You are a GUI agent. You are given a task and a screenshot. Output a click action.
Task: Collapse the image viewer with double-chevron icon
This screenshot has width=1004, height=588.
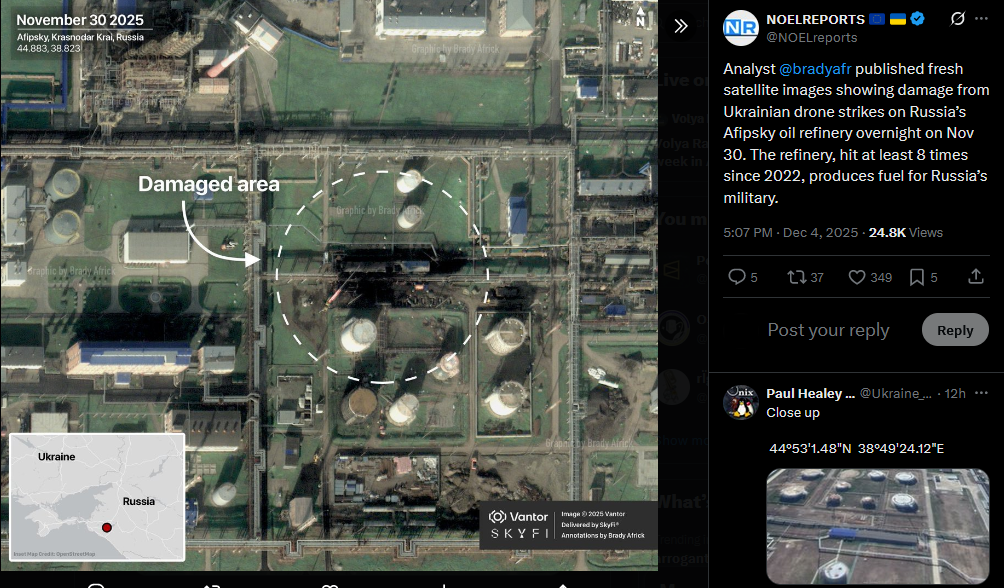coord(681,26)
